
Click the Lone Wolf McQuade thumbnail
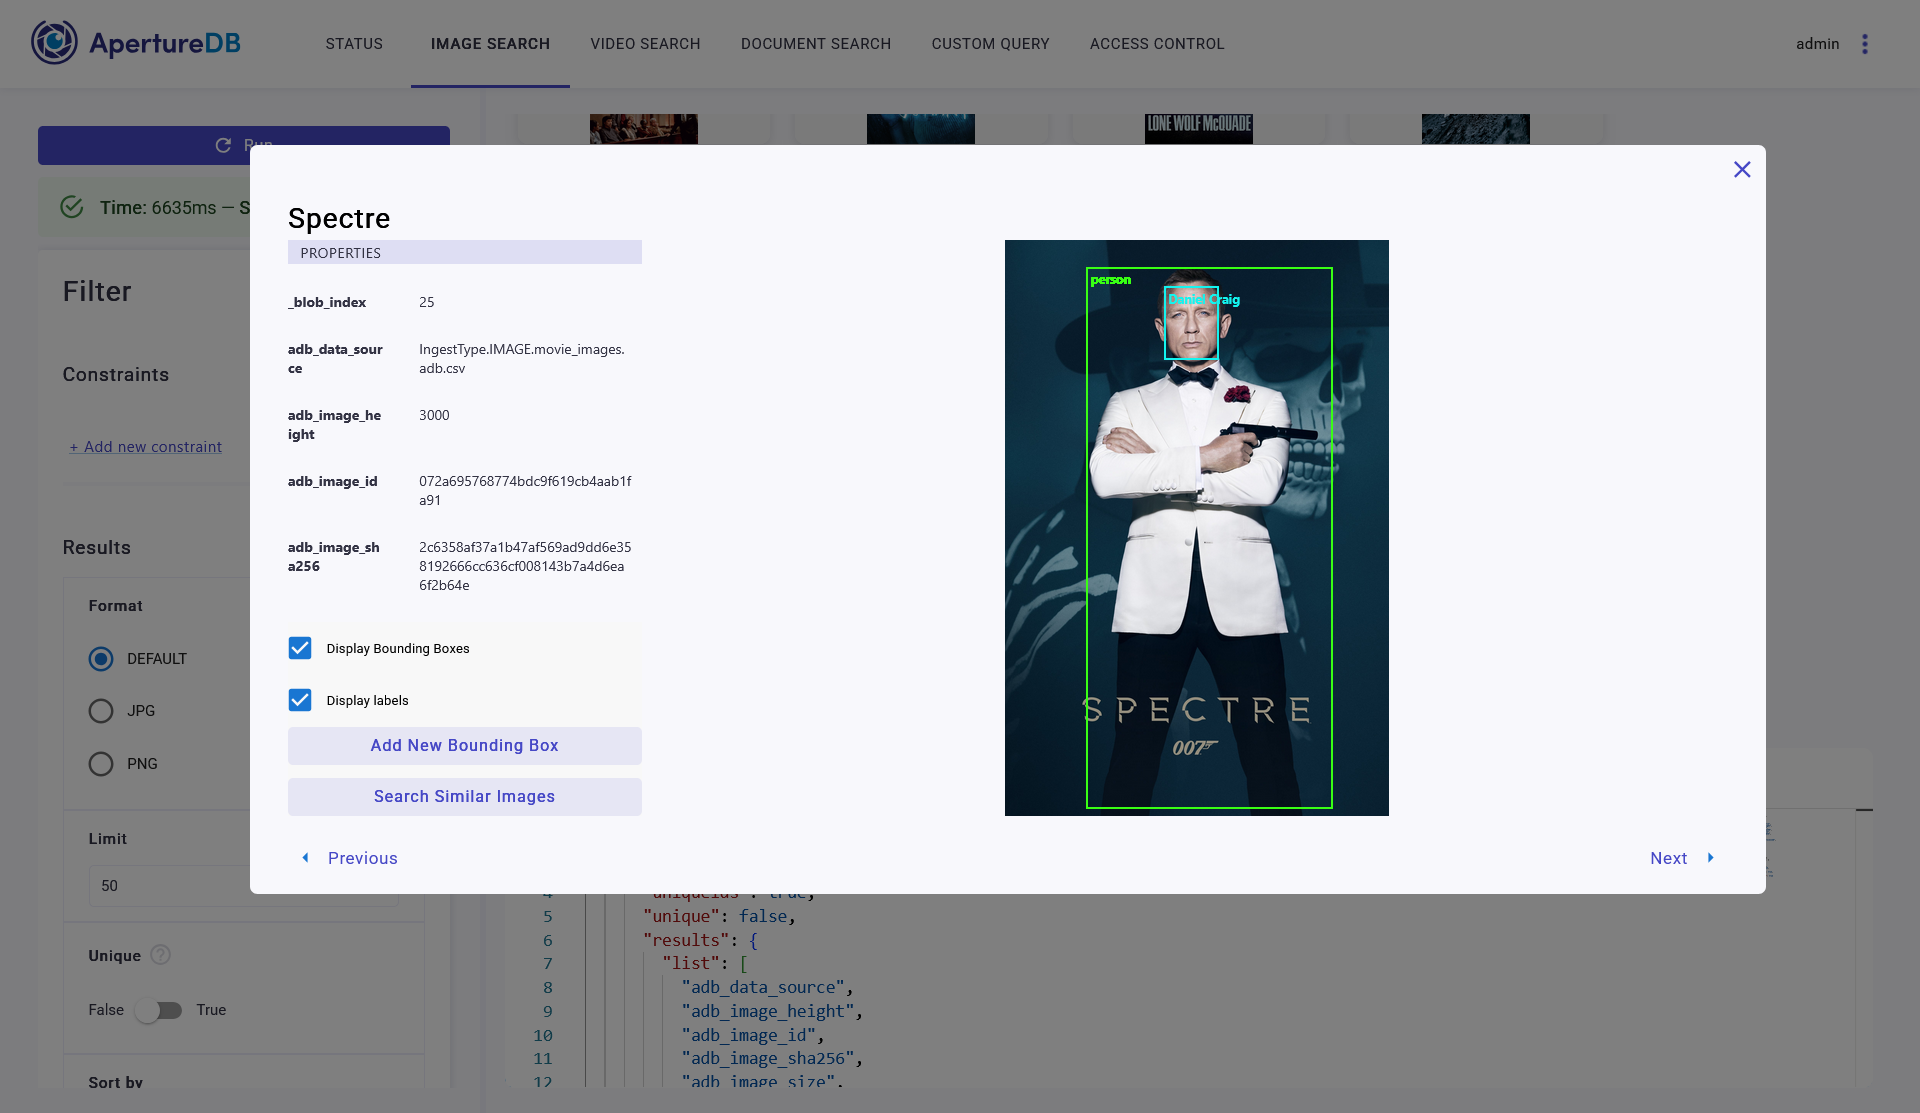[x=1198, y=129]
